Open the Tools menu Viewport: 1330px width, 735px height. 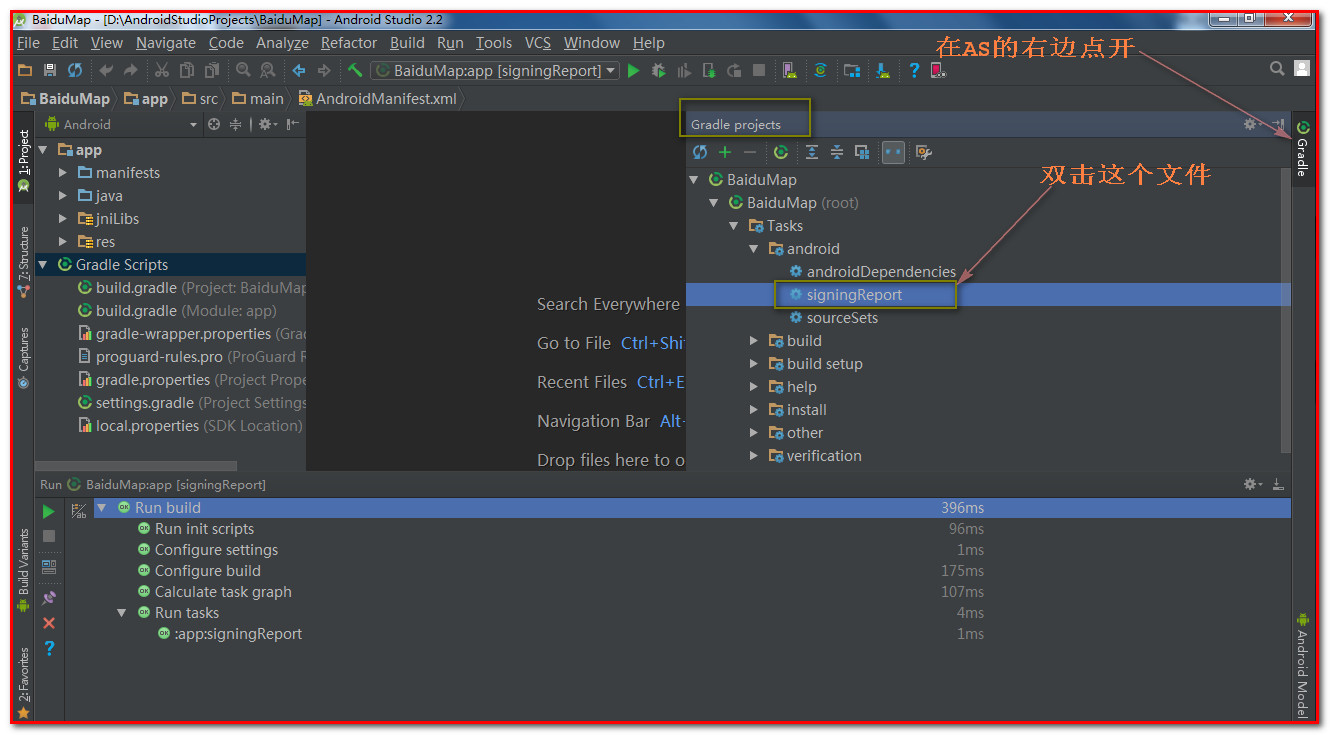tap(494, 43)
